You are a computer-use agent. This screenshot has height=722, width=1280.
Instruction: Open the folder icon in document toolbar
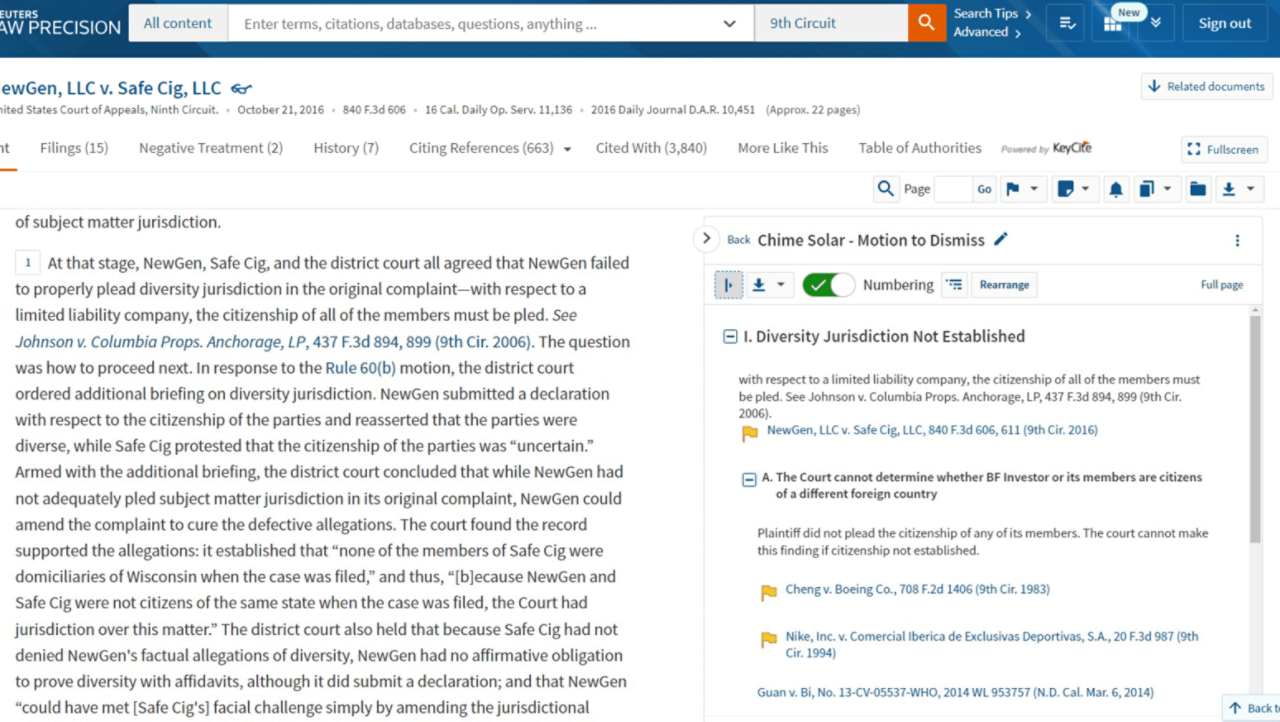coord(1197,189)
